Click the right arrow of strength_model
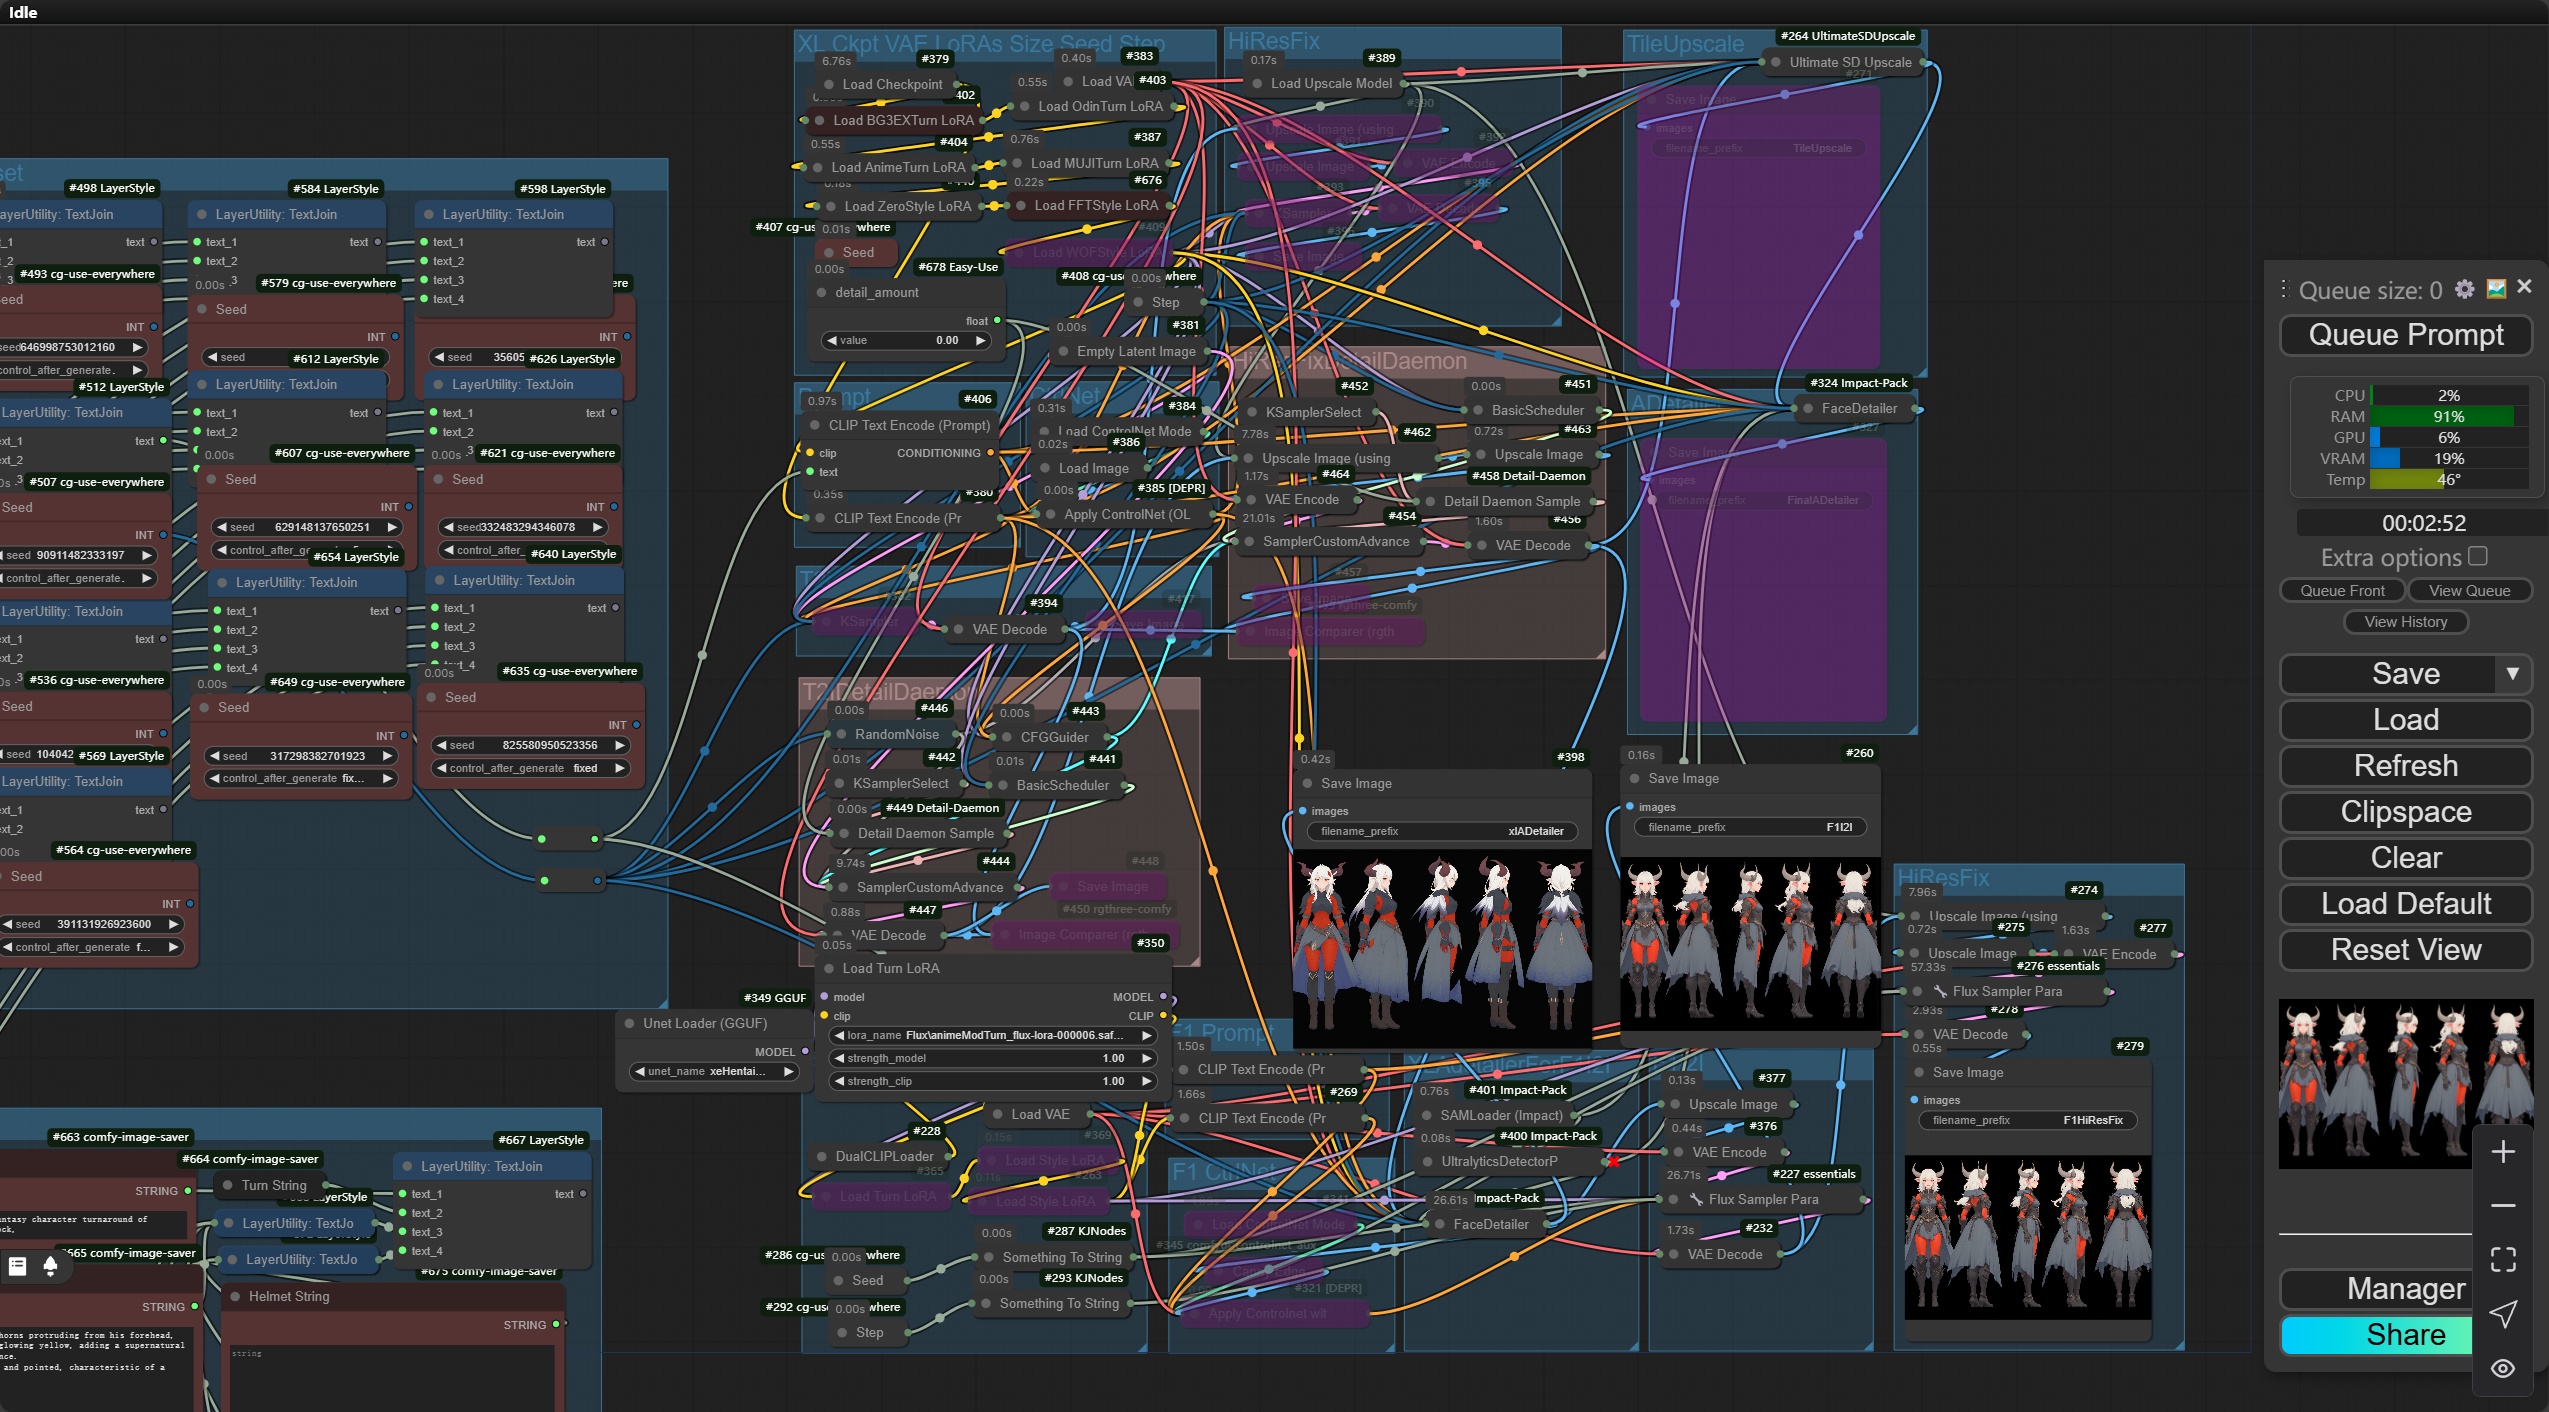The width and height of the screenshot is (2549, 1412). (x=1146, y=1058)
